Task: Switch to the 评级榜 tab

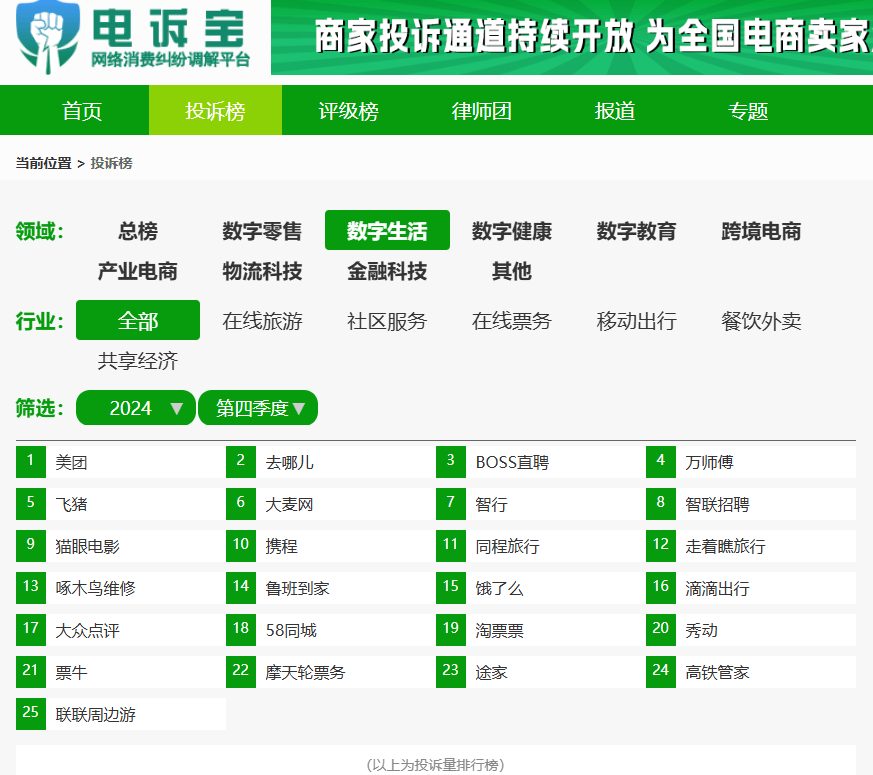Action: tap(348, 111)
